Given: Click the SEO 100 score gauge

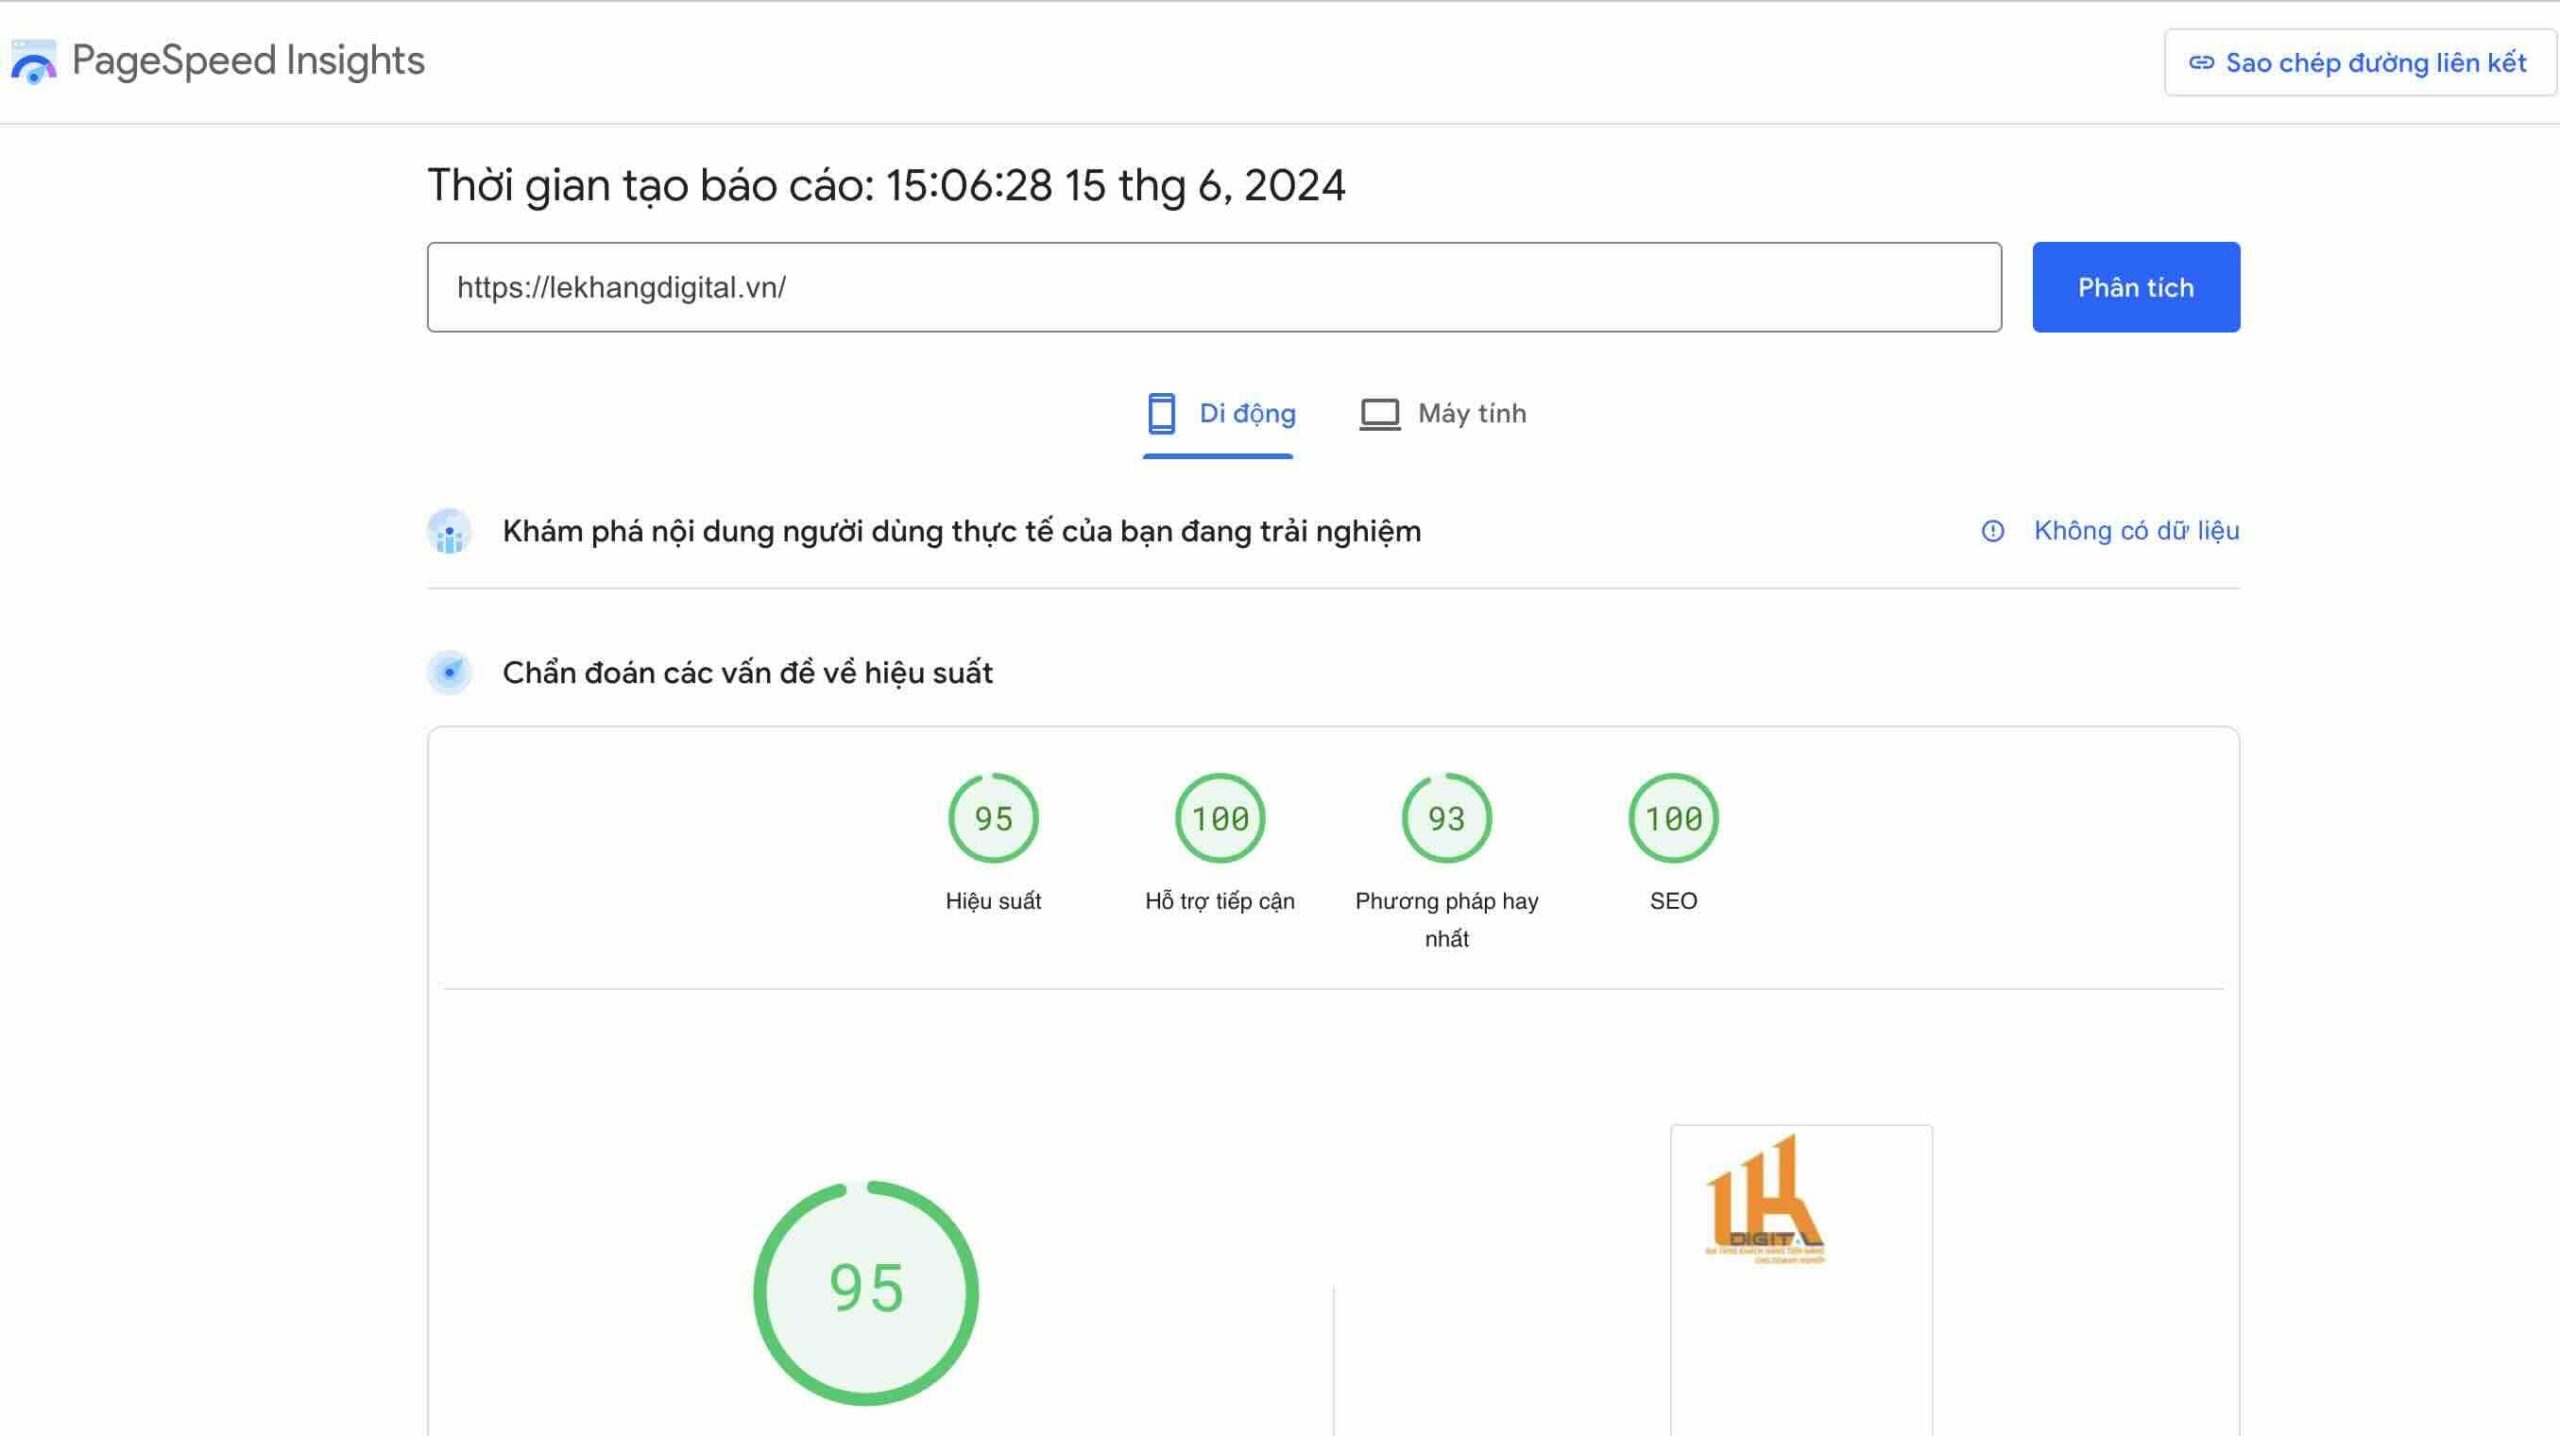Looking at the screenshot, I should [x=1674, y=818].
